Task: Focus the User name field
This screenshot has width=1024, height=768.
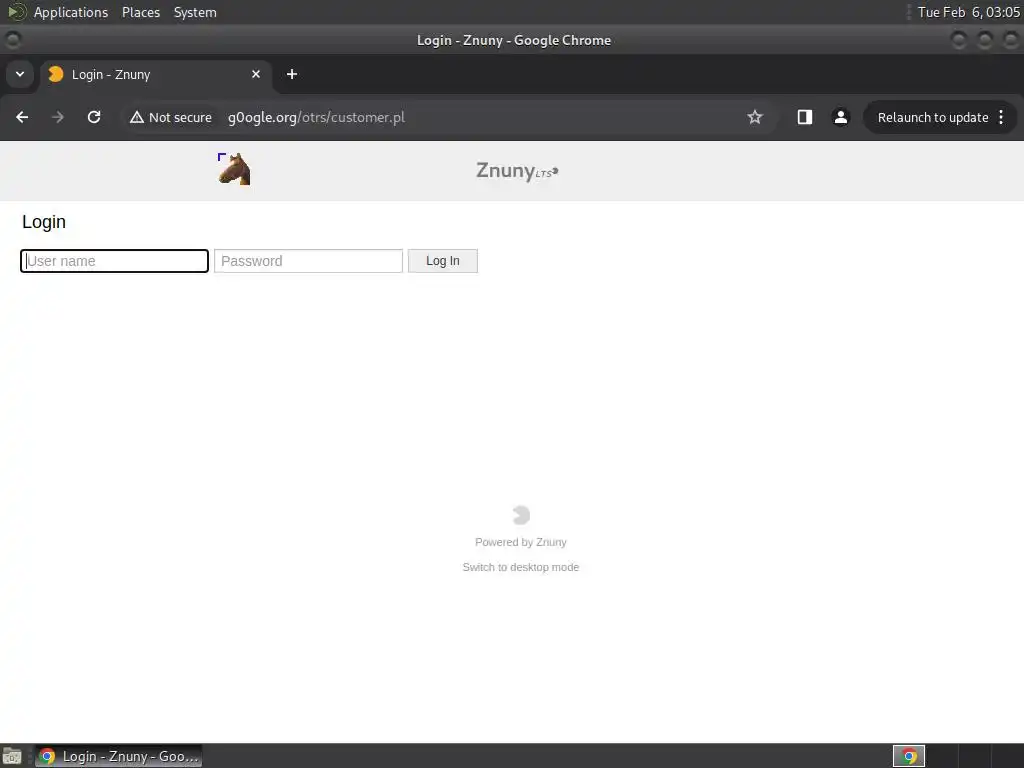Action: (114, 261)
